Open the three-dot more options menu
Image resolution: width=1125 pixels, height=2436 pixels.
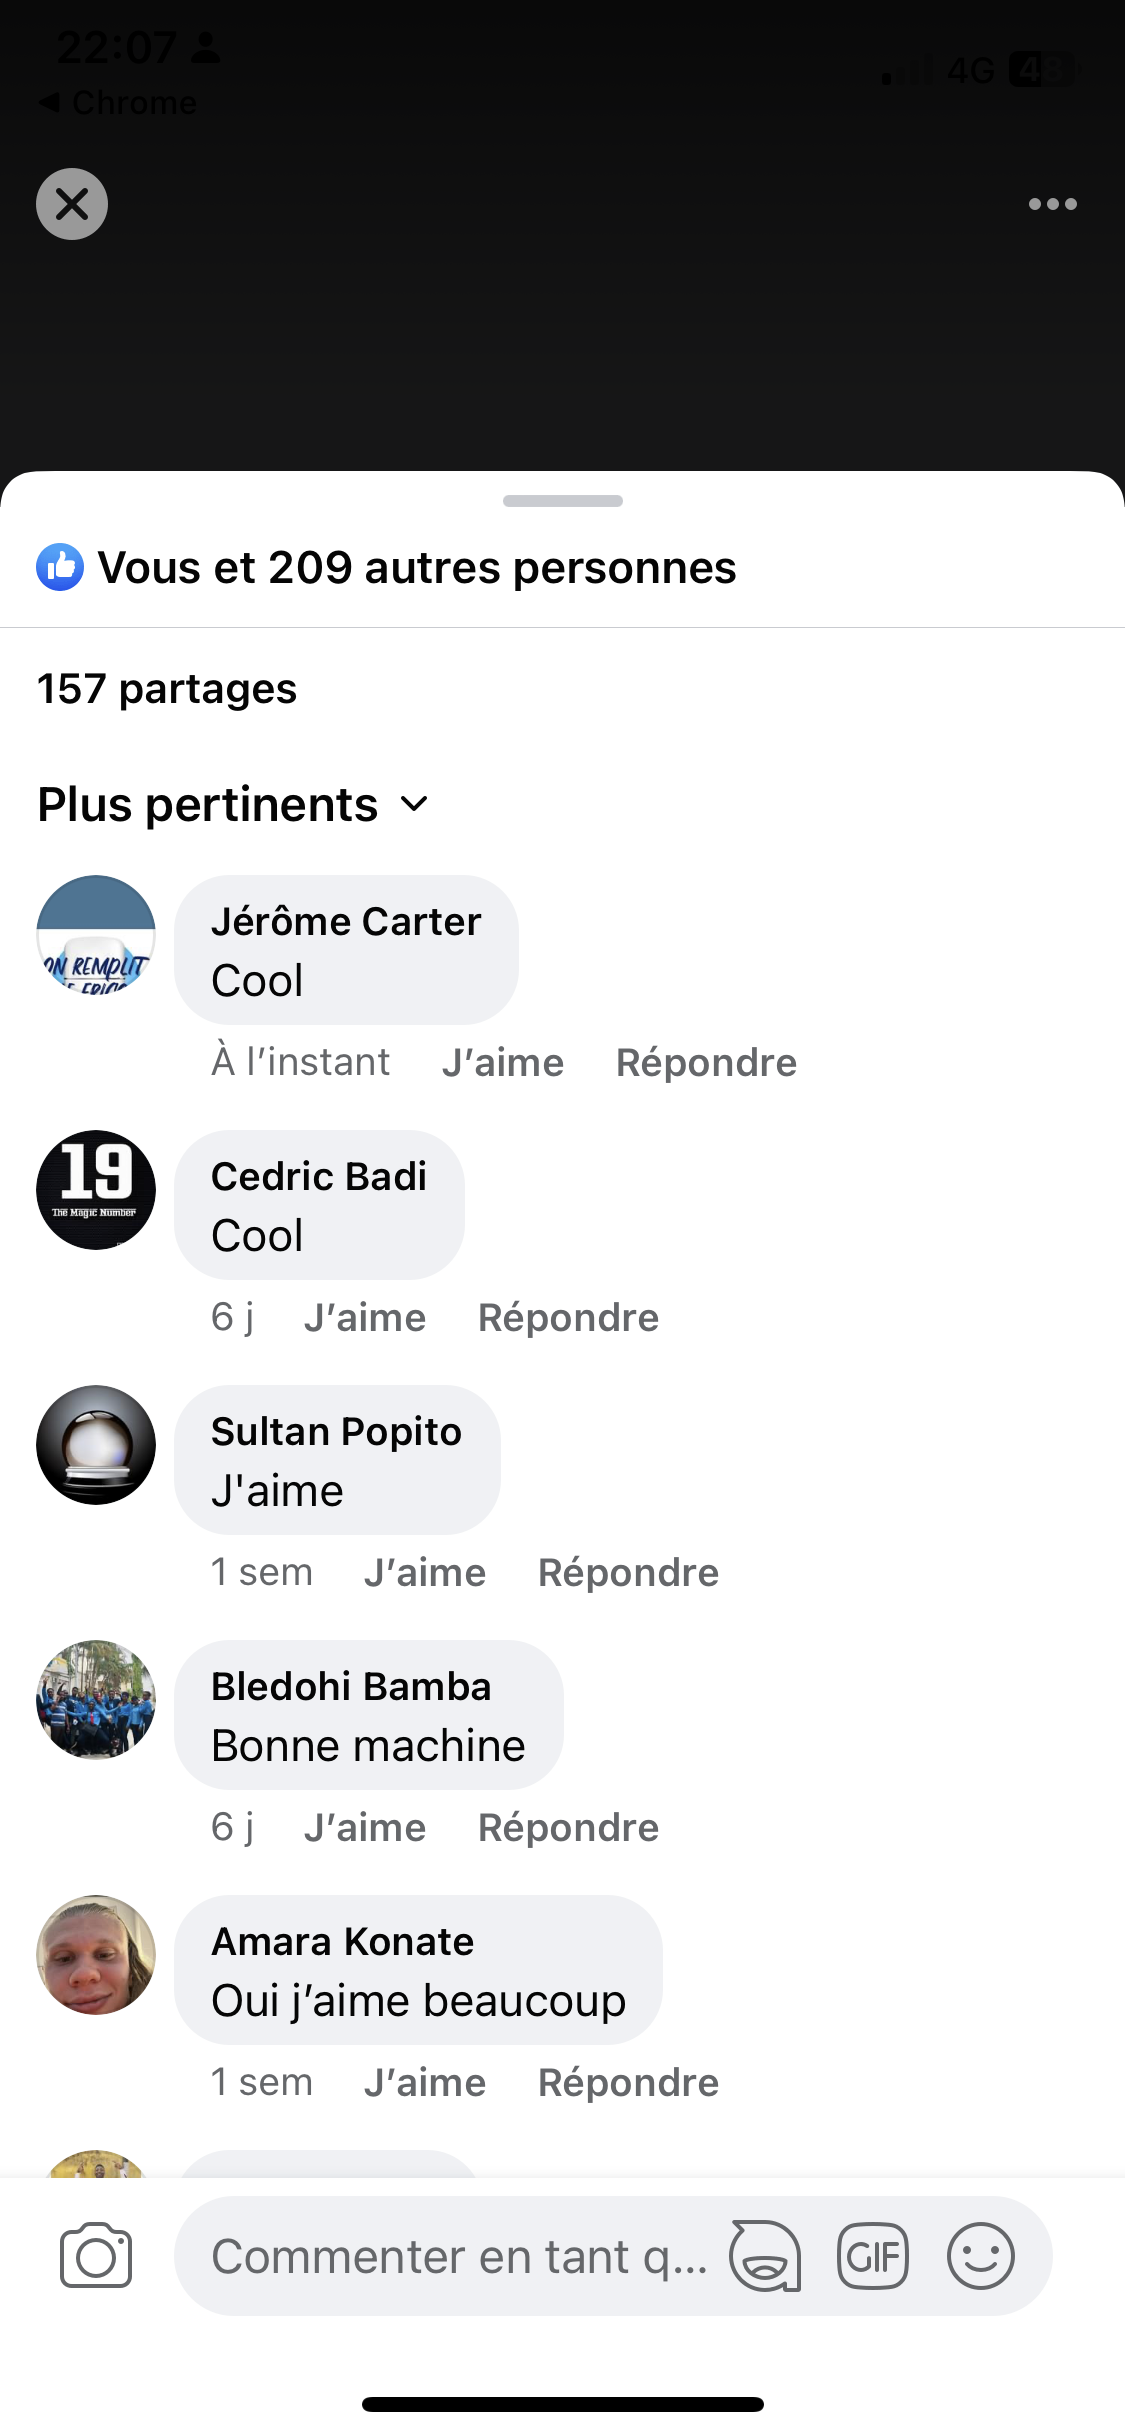click(1052, 204)
